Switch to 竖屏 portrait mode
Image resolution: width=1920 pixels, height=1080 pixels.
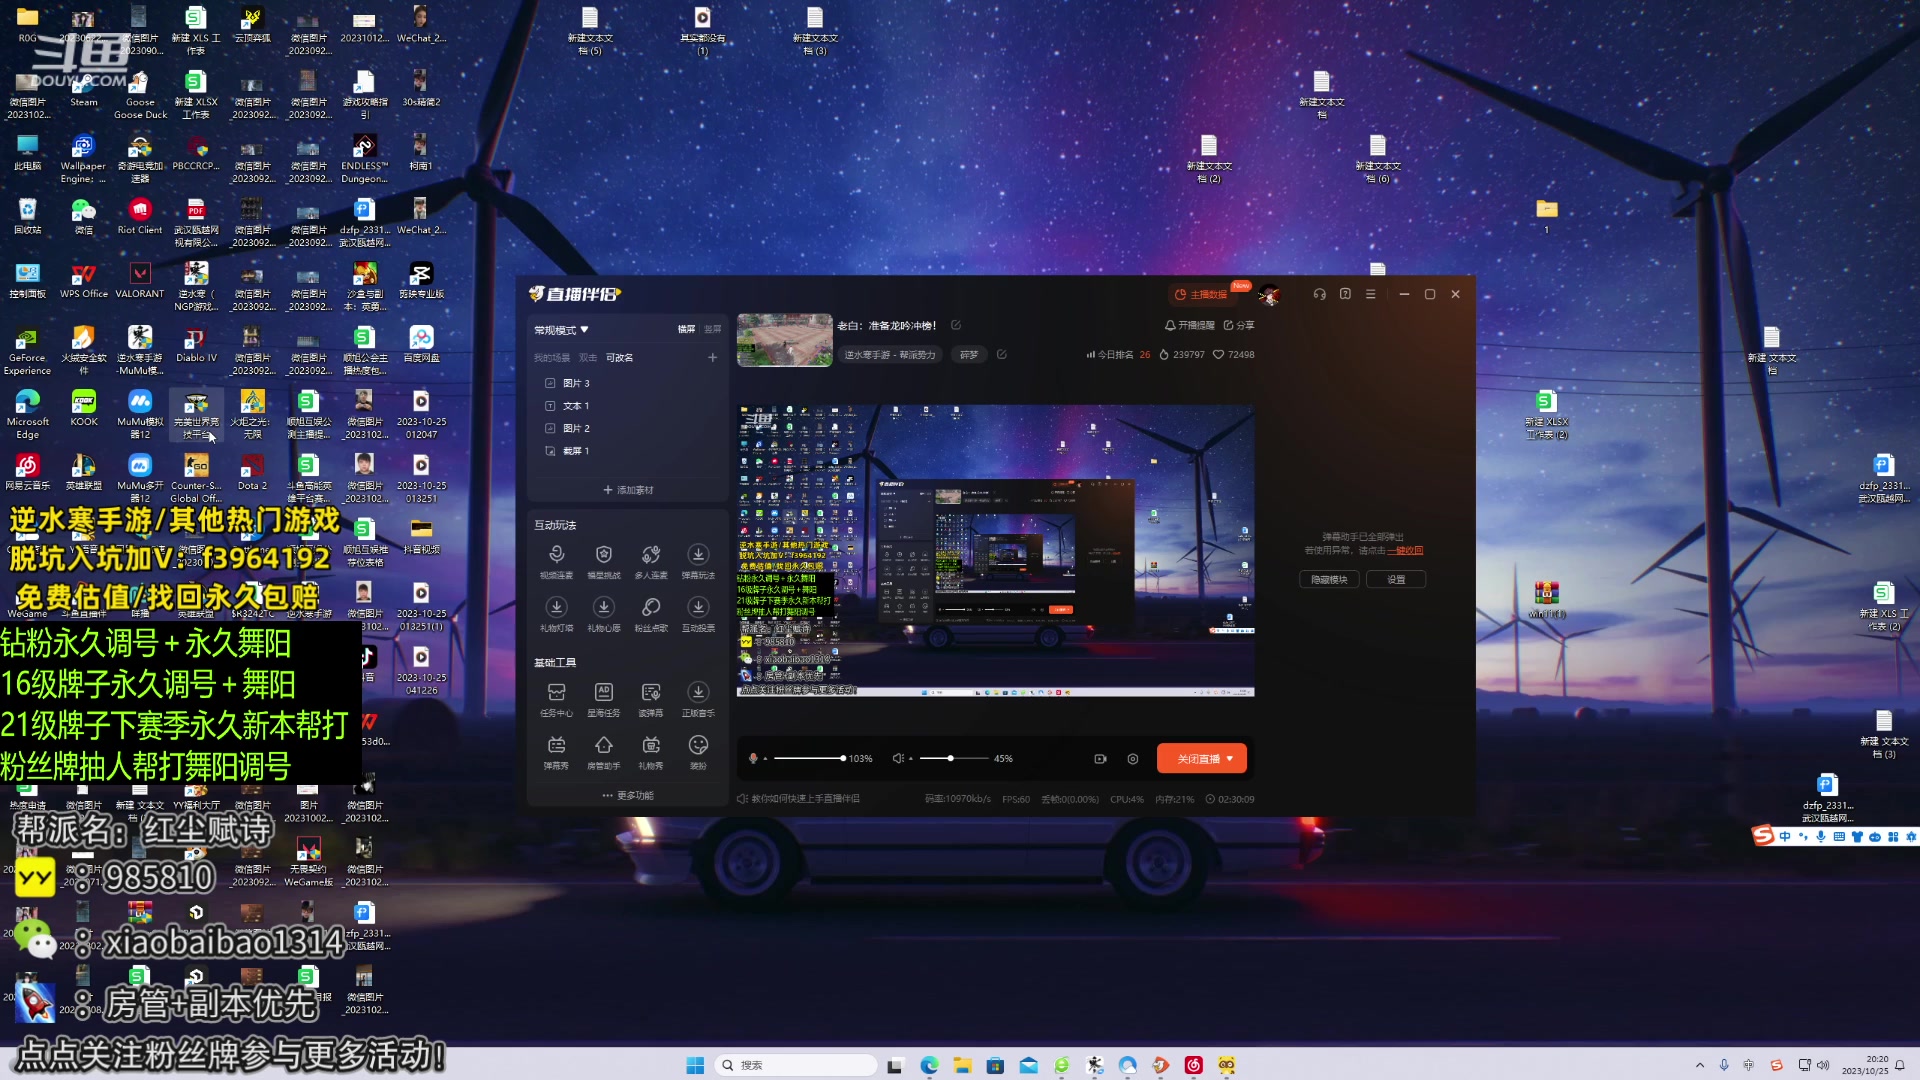click(712, 329)
